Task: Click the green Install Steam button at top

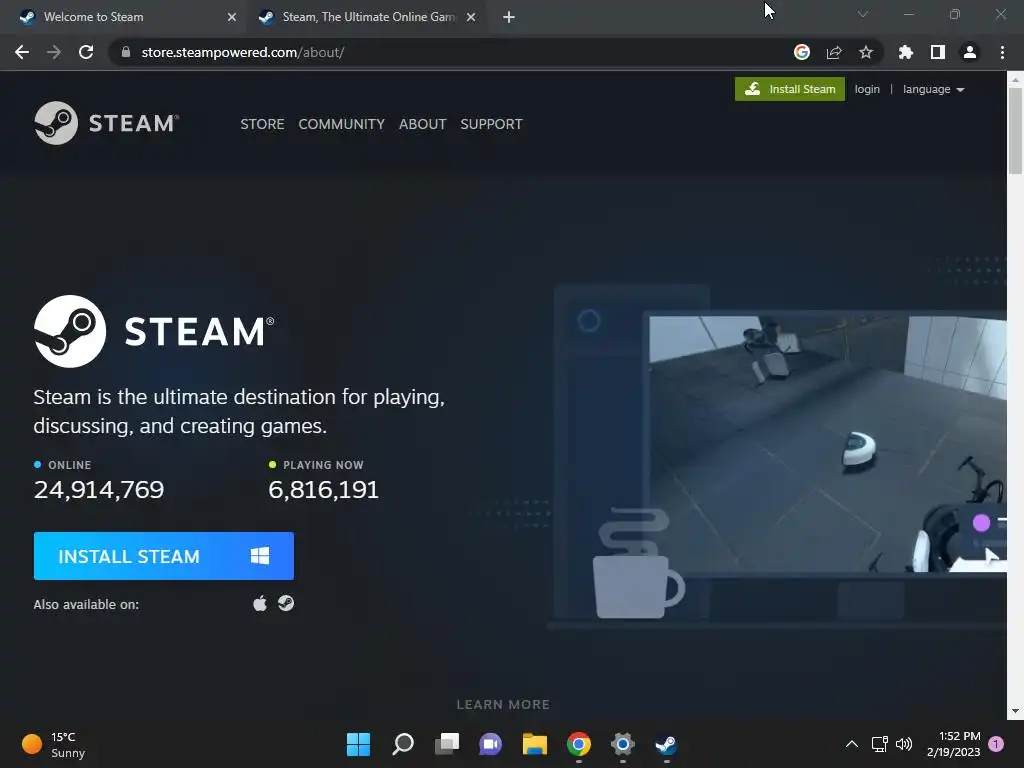Action: click(790, 89)
